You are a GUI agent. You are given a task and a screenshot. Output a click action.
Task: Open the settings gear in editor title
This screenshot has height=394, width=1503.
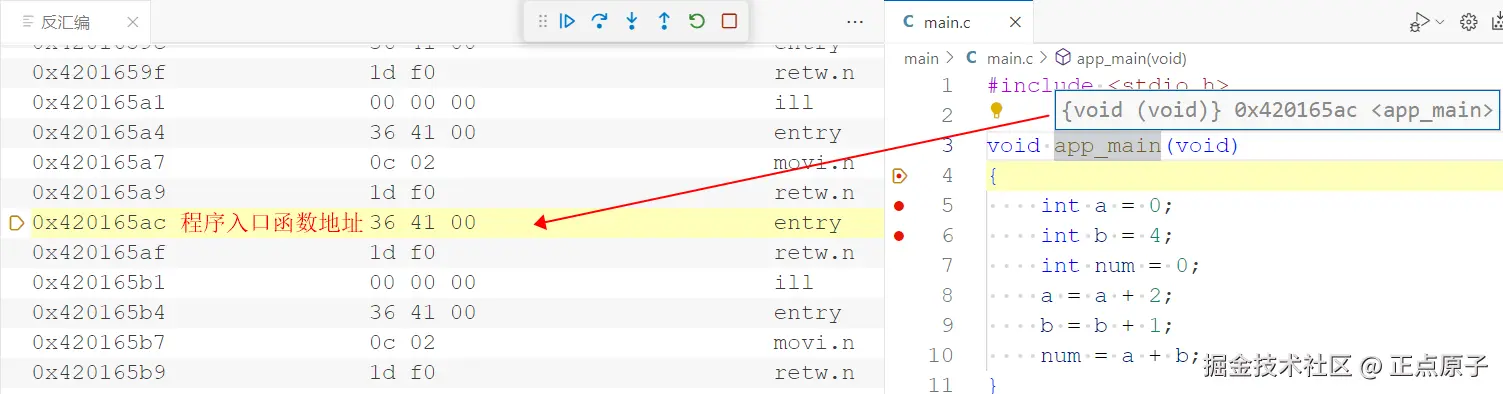(x=1469, y=21)
